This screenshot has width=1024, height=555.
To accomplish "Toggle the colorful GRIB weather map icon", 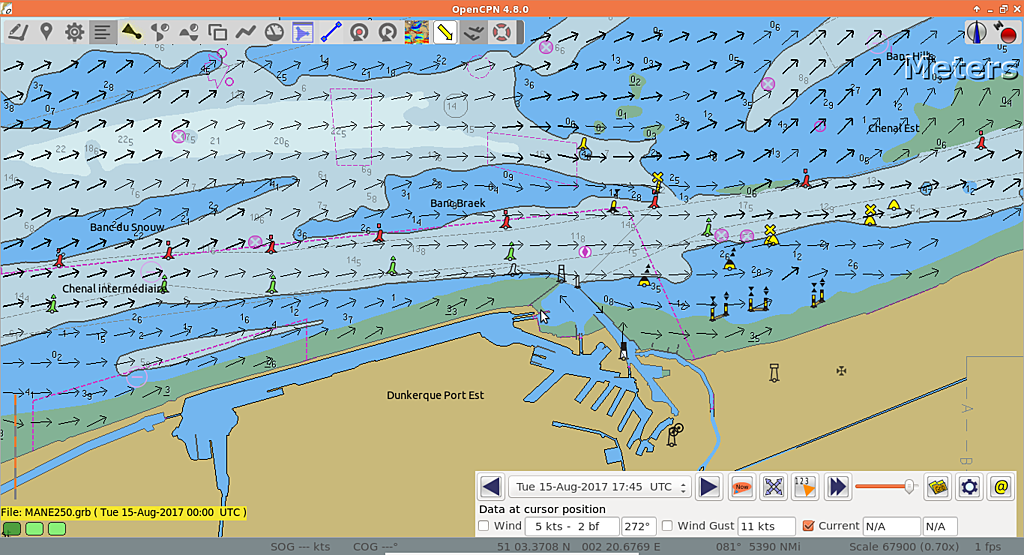I will pyautogui.click(x=417, y=31).
